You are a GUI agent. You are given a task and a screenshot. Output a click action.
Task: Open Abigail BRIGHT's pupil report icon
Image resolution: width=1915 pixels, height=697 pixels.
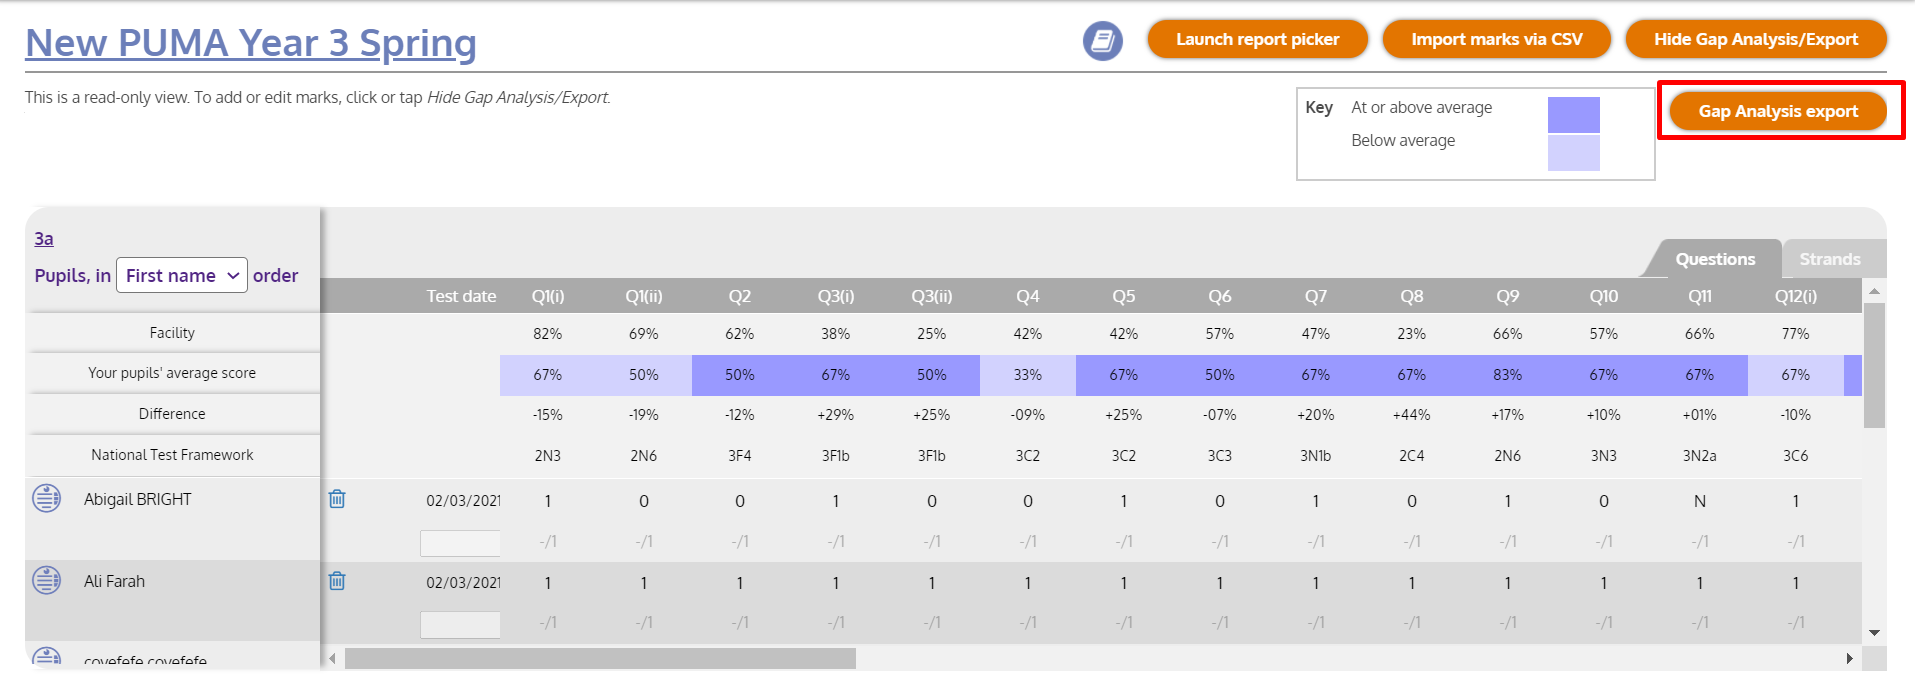[47, 498]
